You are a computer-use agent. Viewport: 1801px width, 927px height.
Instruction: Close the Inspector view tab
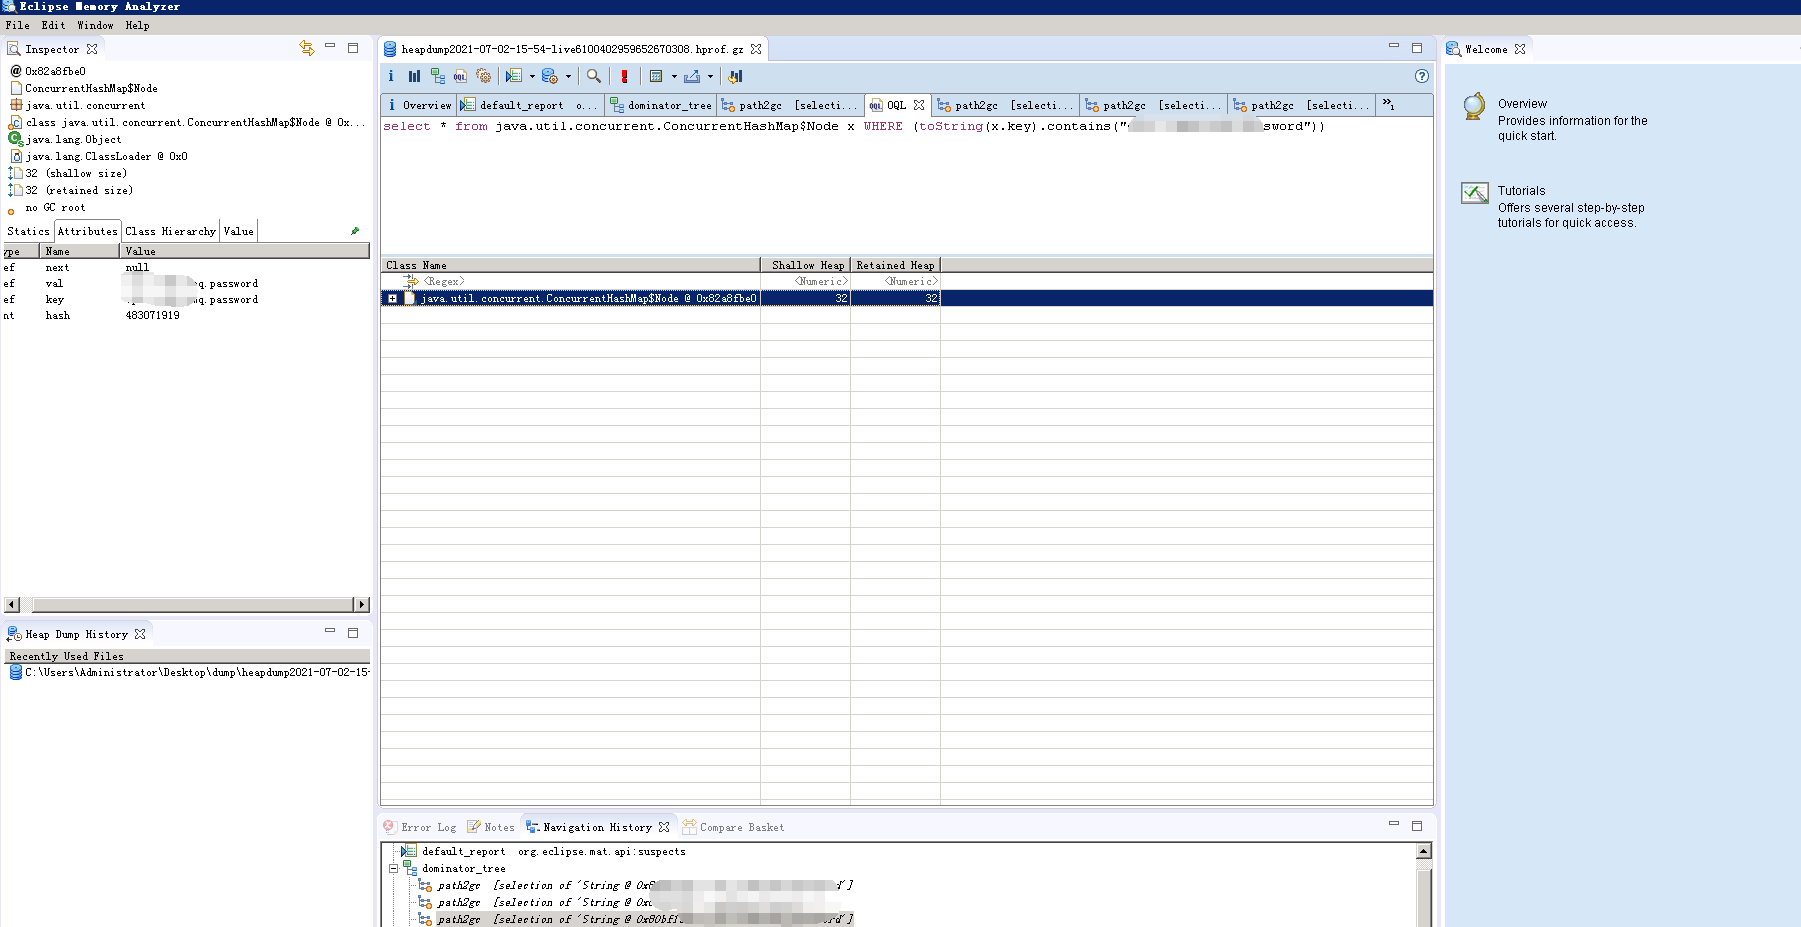(x=92, y=48)
